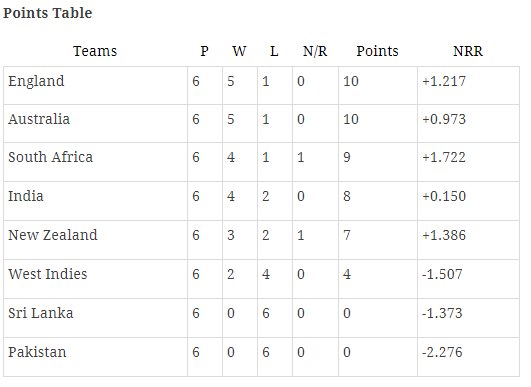This screenshot has width=531, height=387.
Task: Select the West Indies row label
Action: [48, 274]
